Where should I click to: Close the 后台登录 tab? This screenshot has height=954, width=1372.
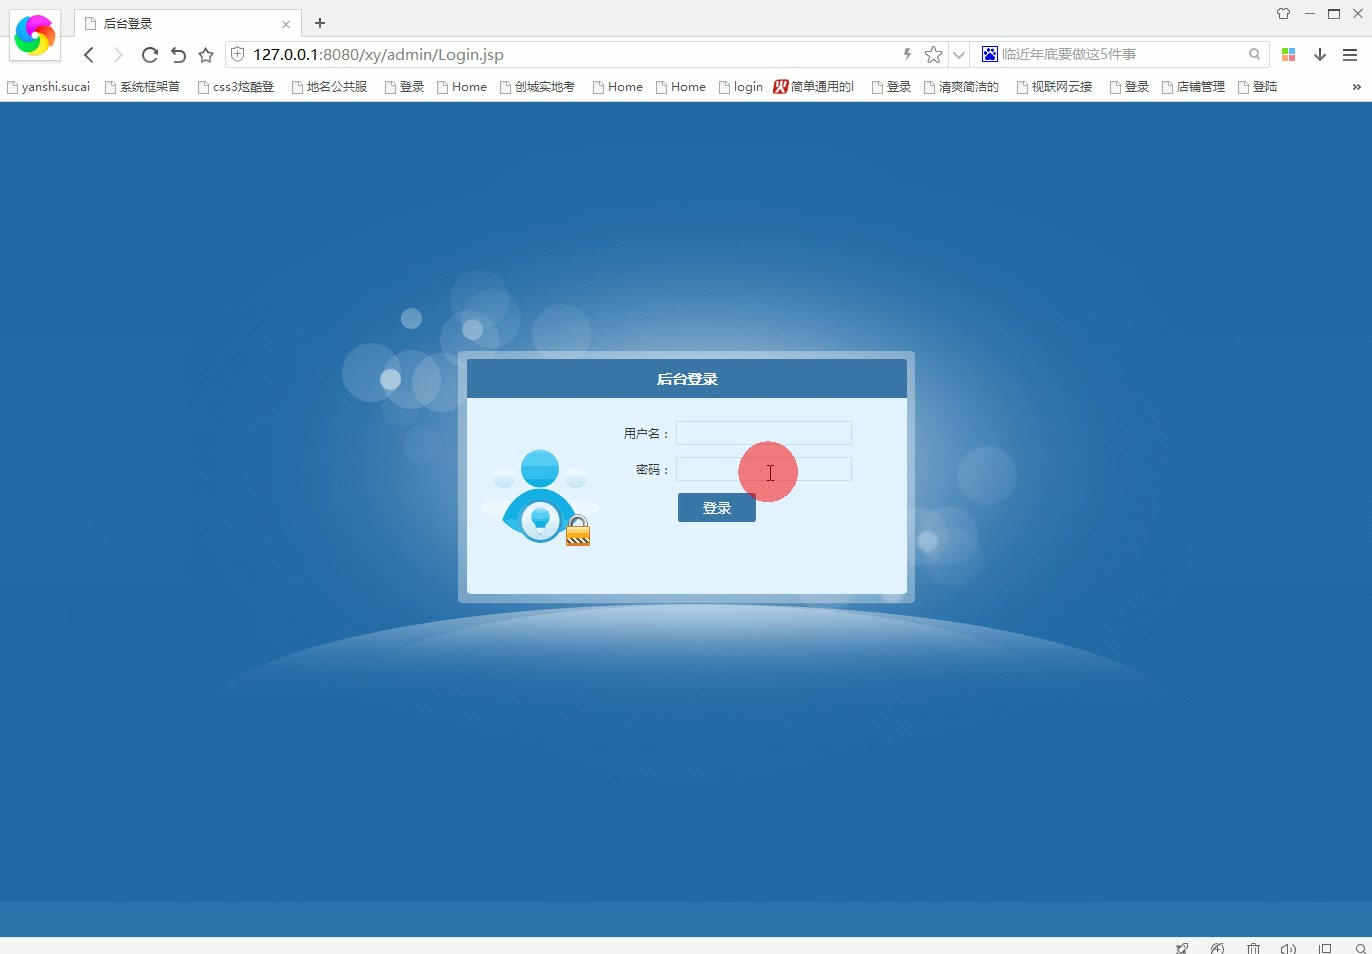[286, 24]
